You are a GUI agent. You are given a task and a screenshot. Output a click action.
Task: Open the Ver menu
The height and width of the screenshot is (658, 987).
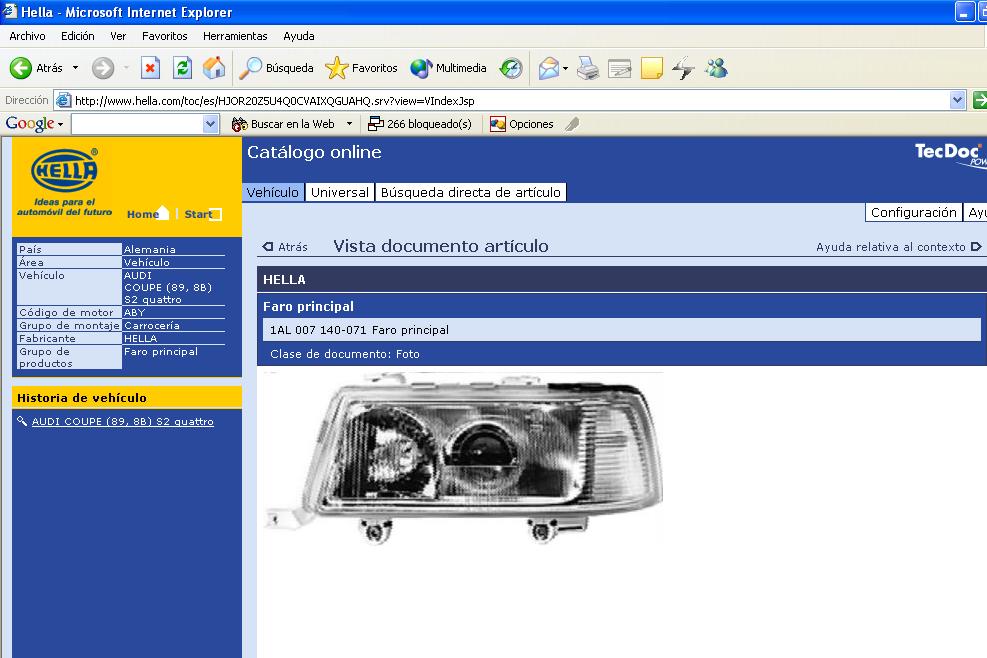pos(118,37)
